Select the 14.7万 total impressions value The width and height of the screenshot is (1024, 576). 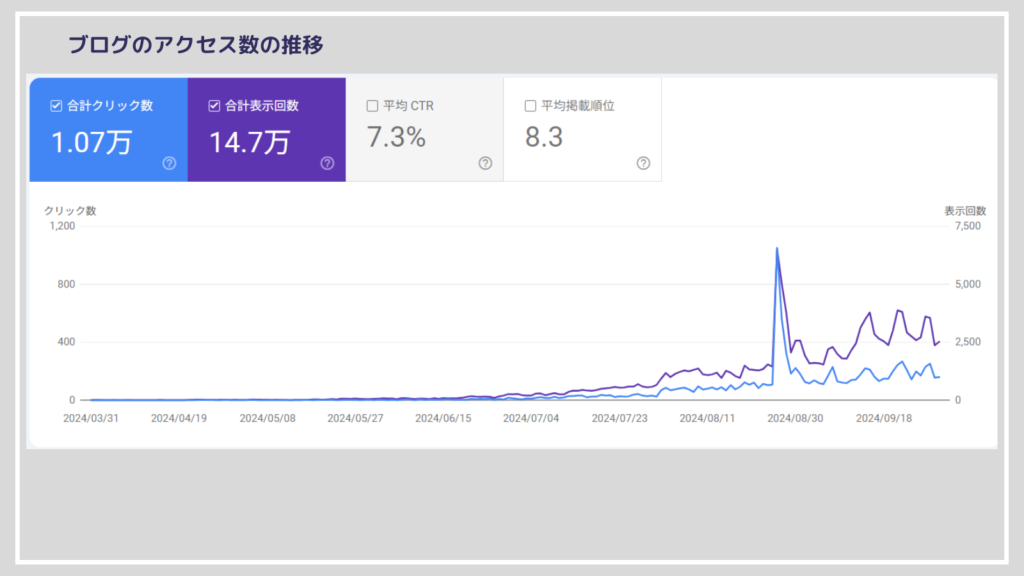click(x=249, y=142)
